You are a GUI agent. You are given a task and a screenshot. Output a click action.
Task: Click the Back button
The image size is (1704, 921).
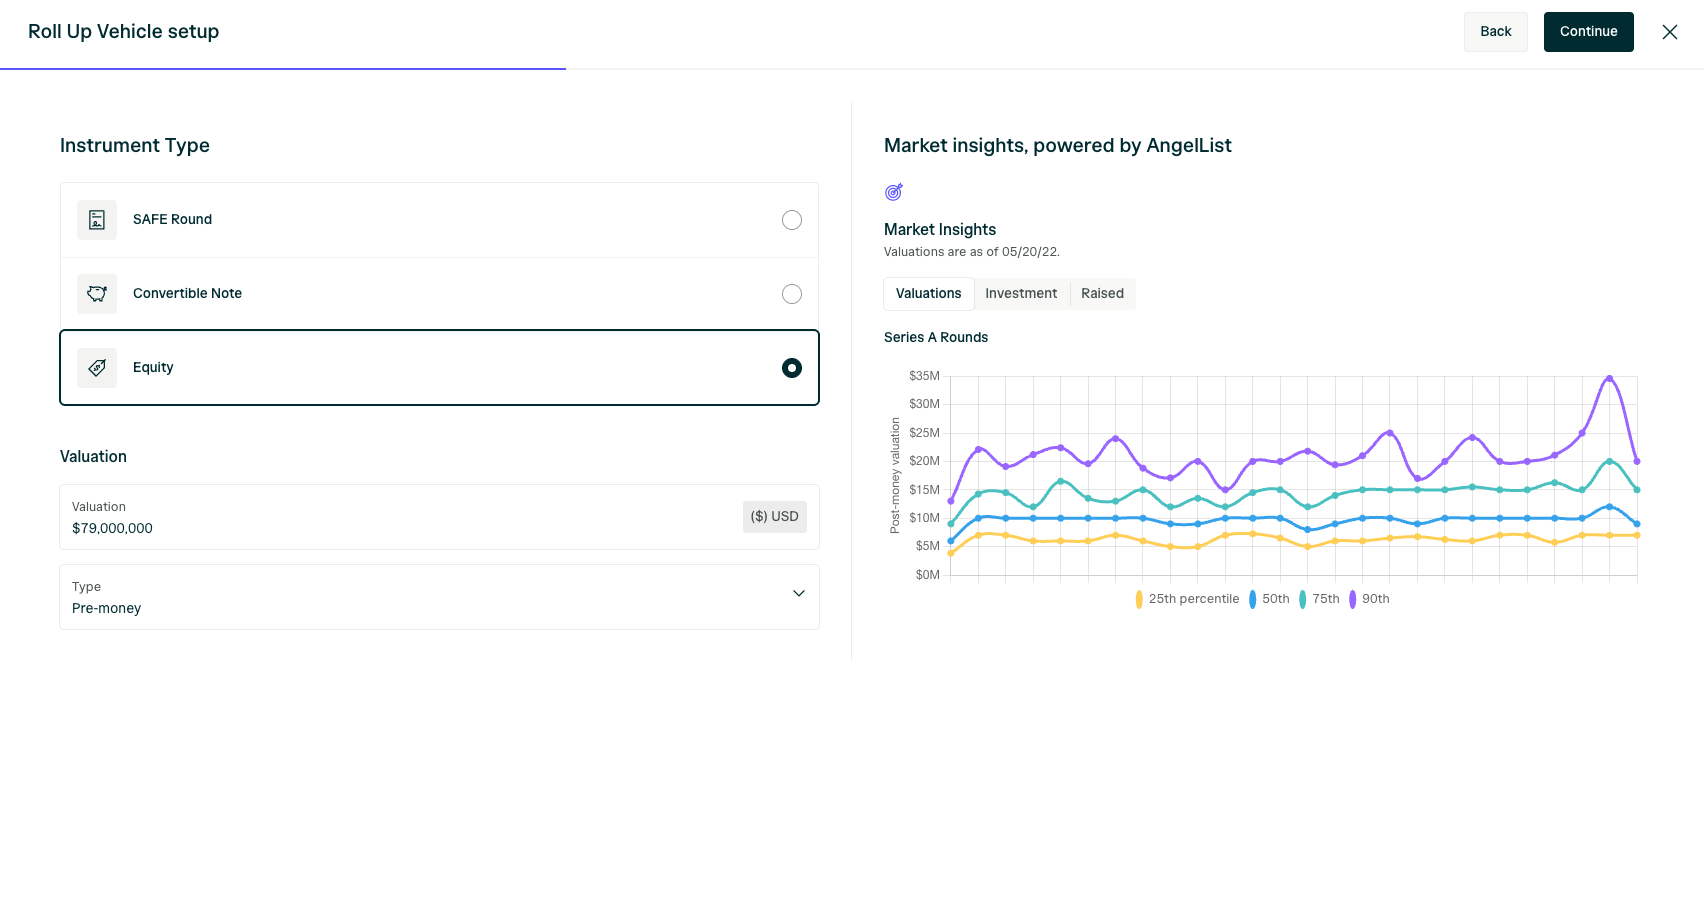[1496, 32]
